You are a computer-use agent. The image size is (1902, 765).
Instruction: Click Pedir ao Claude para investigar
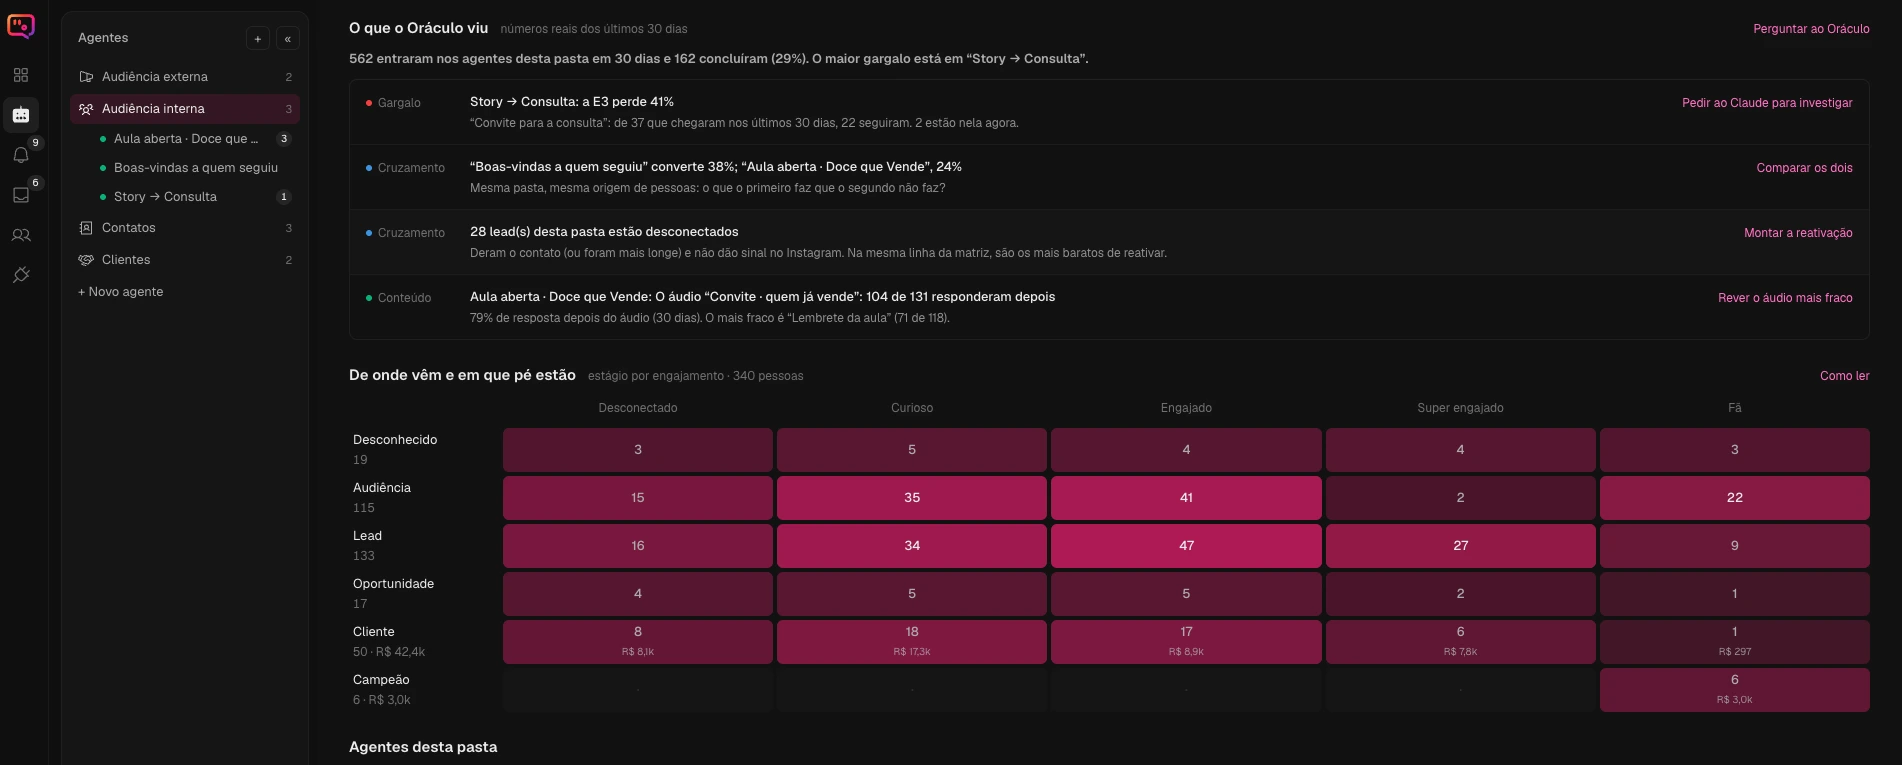click(x=1767, y=103)
